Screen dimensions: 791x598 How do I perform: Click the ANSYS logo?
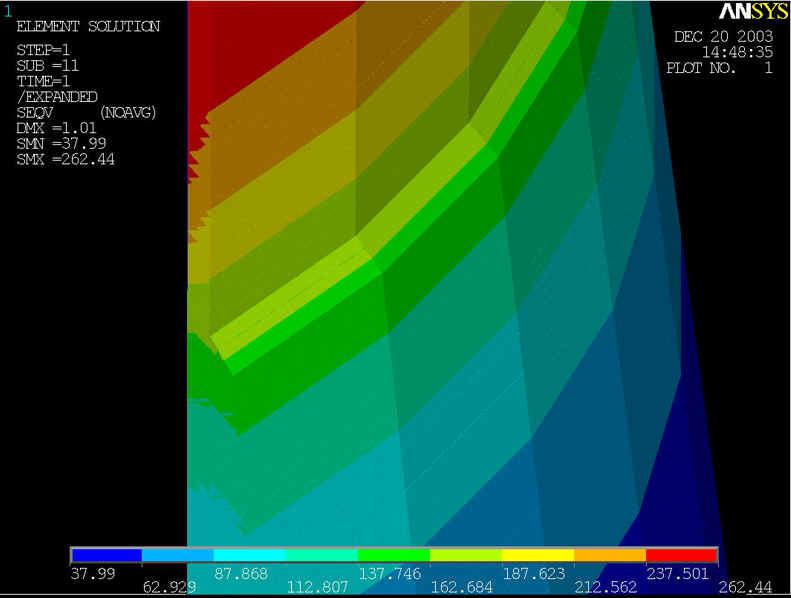click(x=753, y=11)
